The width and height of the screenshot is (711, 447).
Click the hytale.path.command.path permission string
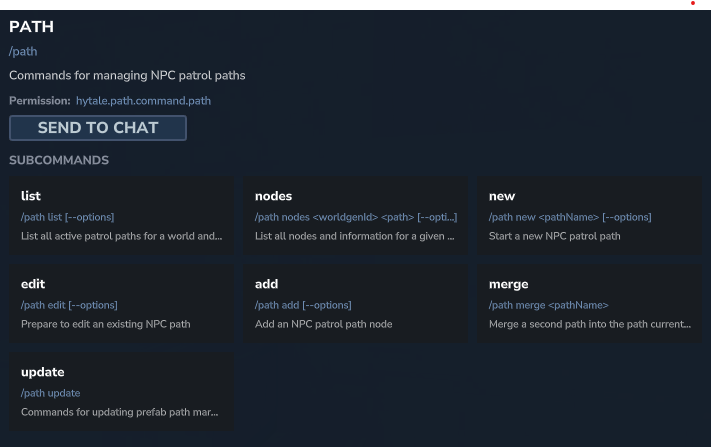[143, 101]
